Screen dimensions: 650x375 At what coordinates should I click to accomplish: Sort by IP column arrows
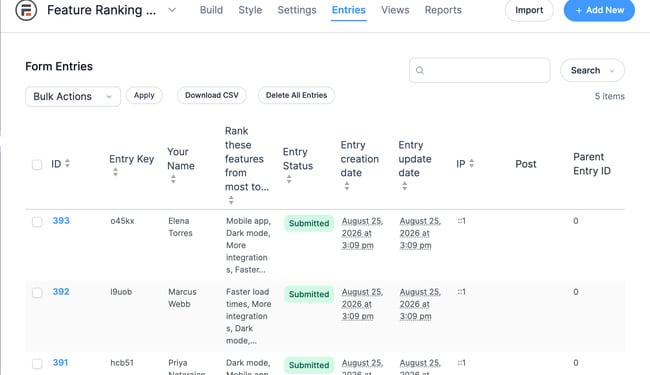471,164
